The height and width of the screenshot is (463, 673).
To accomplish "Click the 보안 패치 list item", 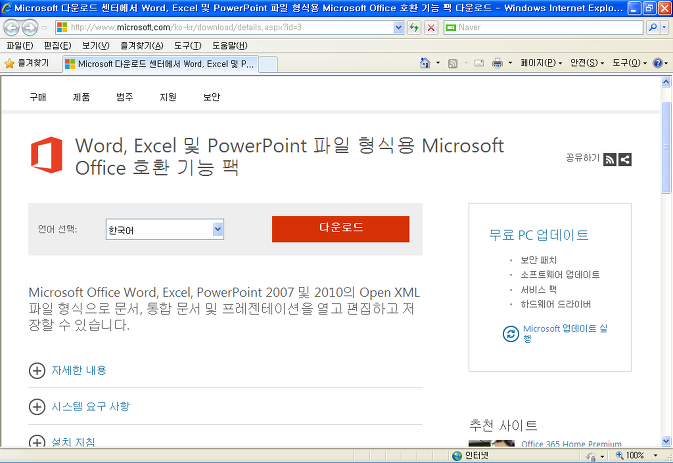I will pos(538,260).
